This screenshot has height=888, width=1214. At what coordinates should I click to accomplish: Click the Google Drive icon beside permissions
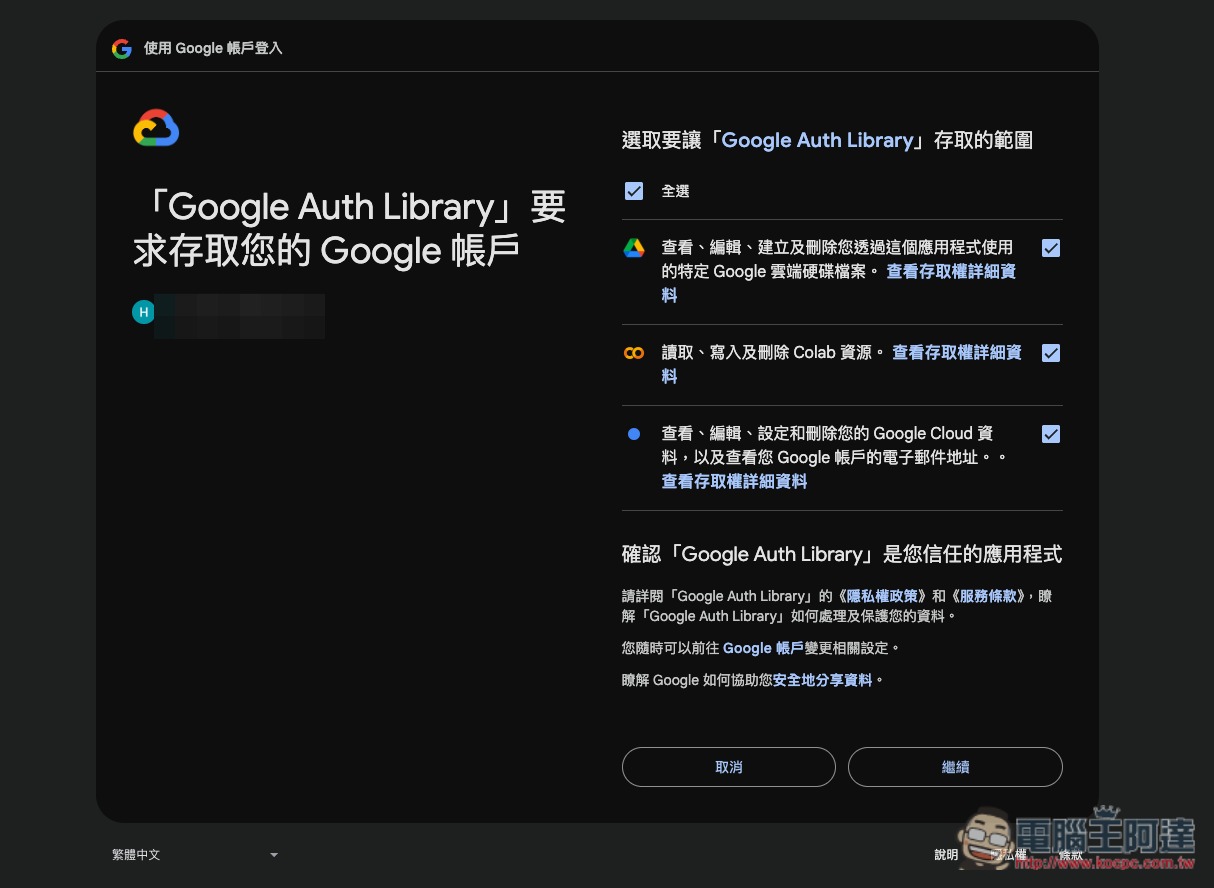(x=634, y=248)
